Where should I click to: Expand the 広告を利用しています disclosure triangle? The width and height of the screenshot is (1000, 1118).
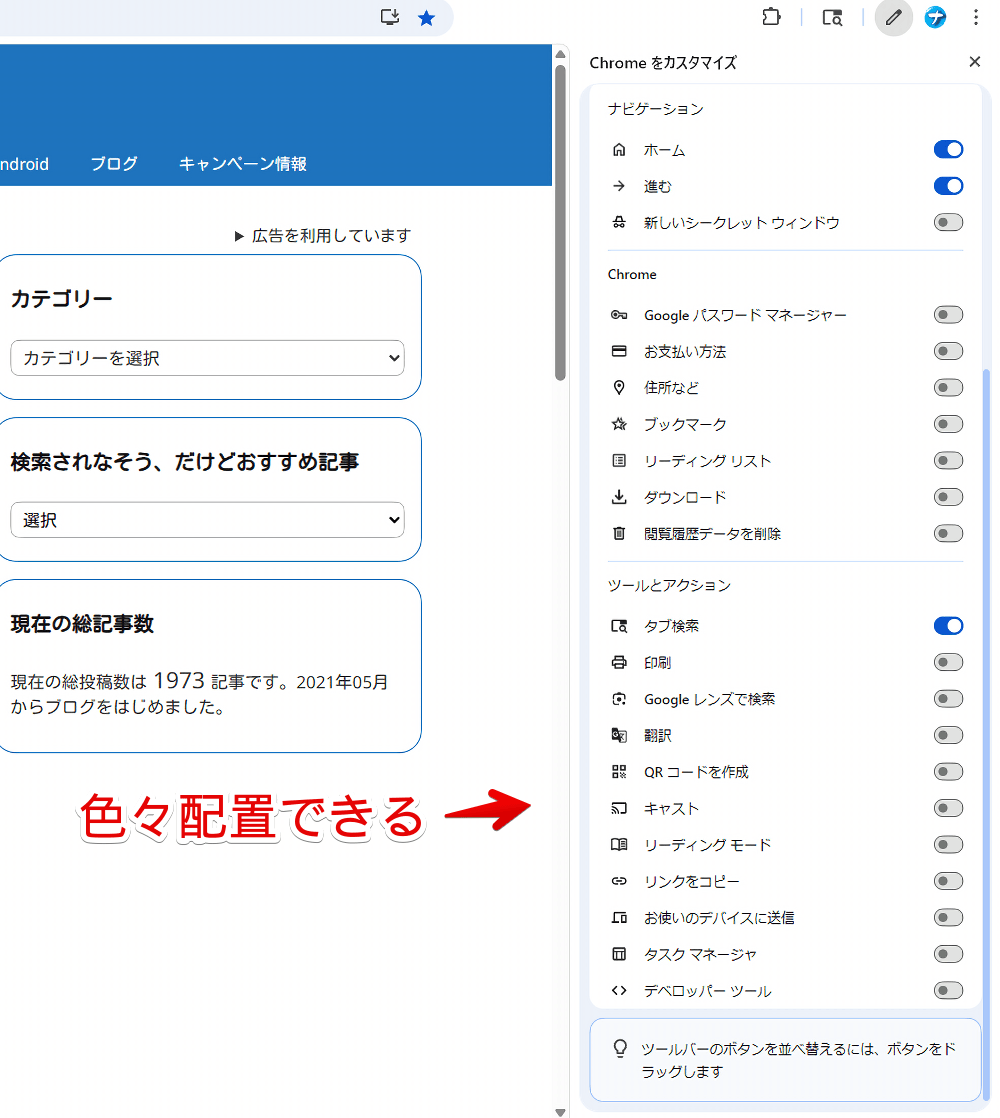[x=239, y=236]
